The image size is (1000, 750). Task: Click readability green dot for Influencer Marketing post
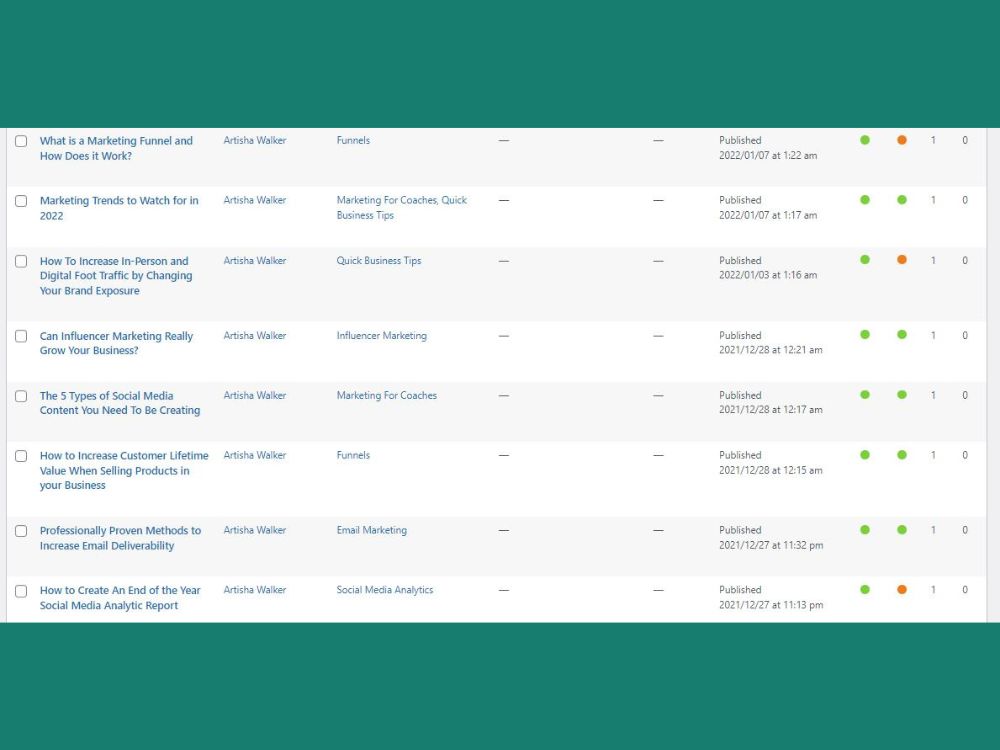click(x=902, y=334)
